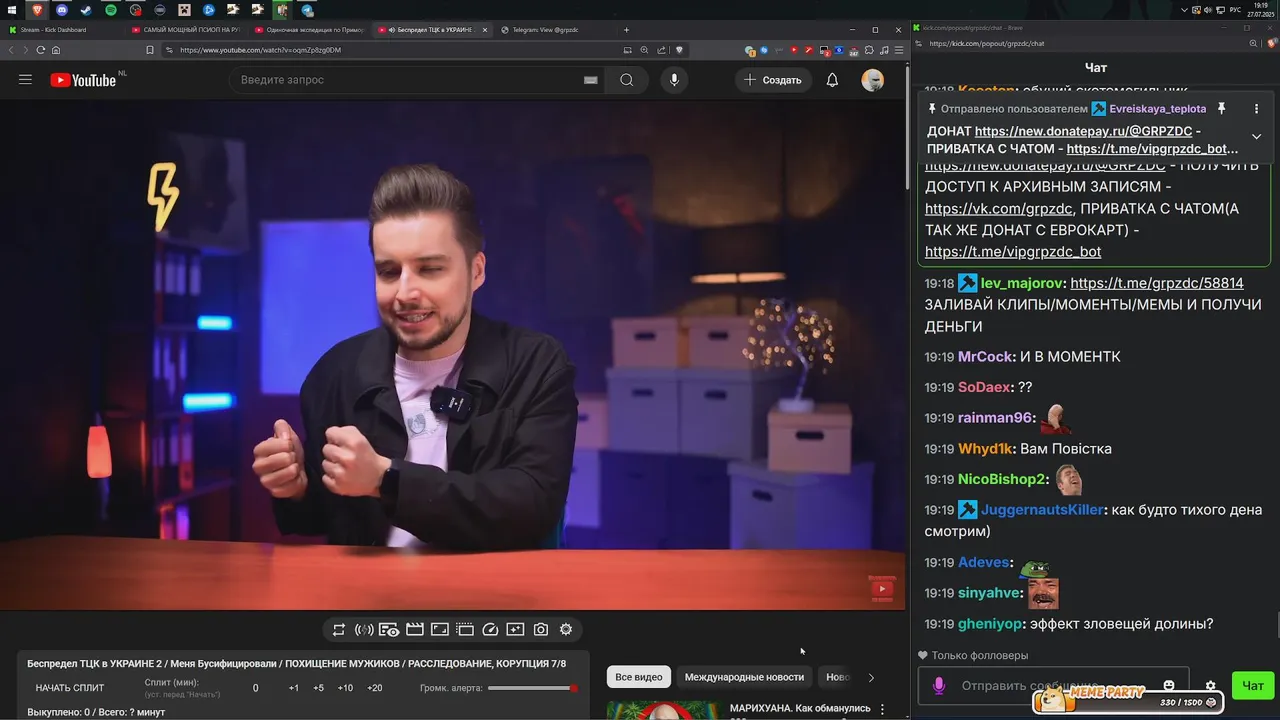
Task: Open options menu for МАРИХУАНА video
Action: click(x=882, y=709)
